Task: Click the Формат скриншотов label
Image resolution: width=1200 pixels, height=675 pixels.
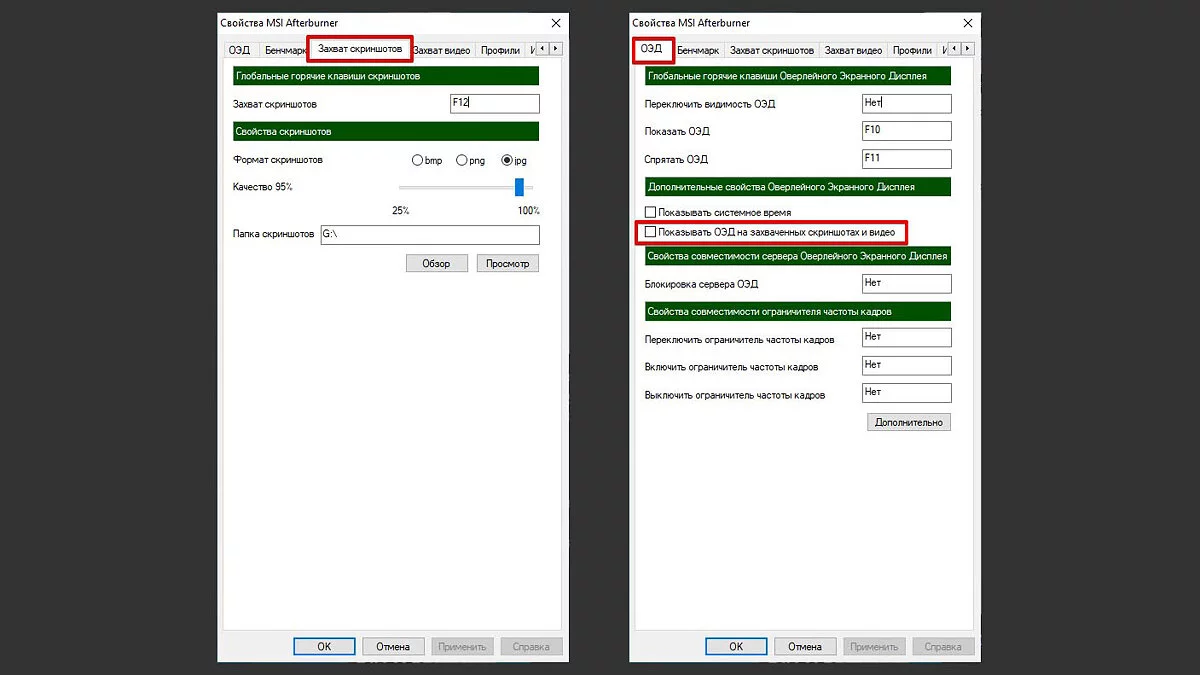Action: [x=278, y=160]
